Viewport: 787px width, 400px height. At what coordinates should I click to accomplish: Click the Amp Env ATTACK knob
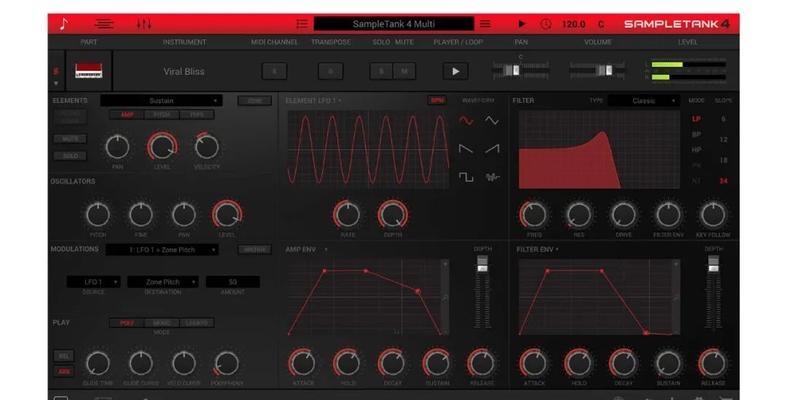[x=303, y=363]
